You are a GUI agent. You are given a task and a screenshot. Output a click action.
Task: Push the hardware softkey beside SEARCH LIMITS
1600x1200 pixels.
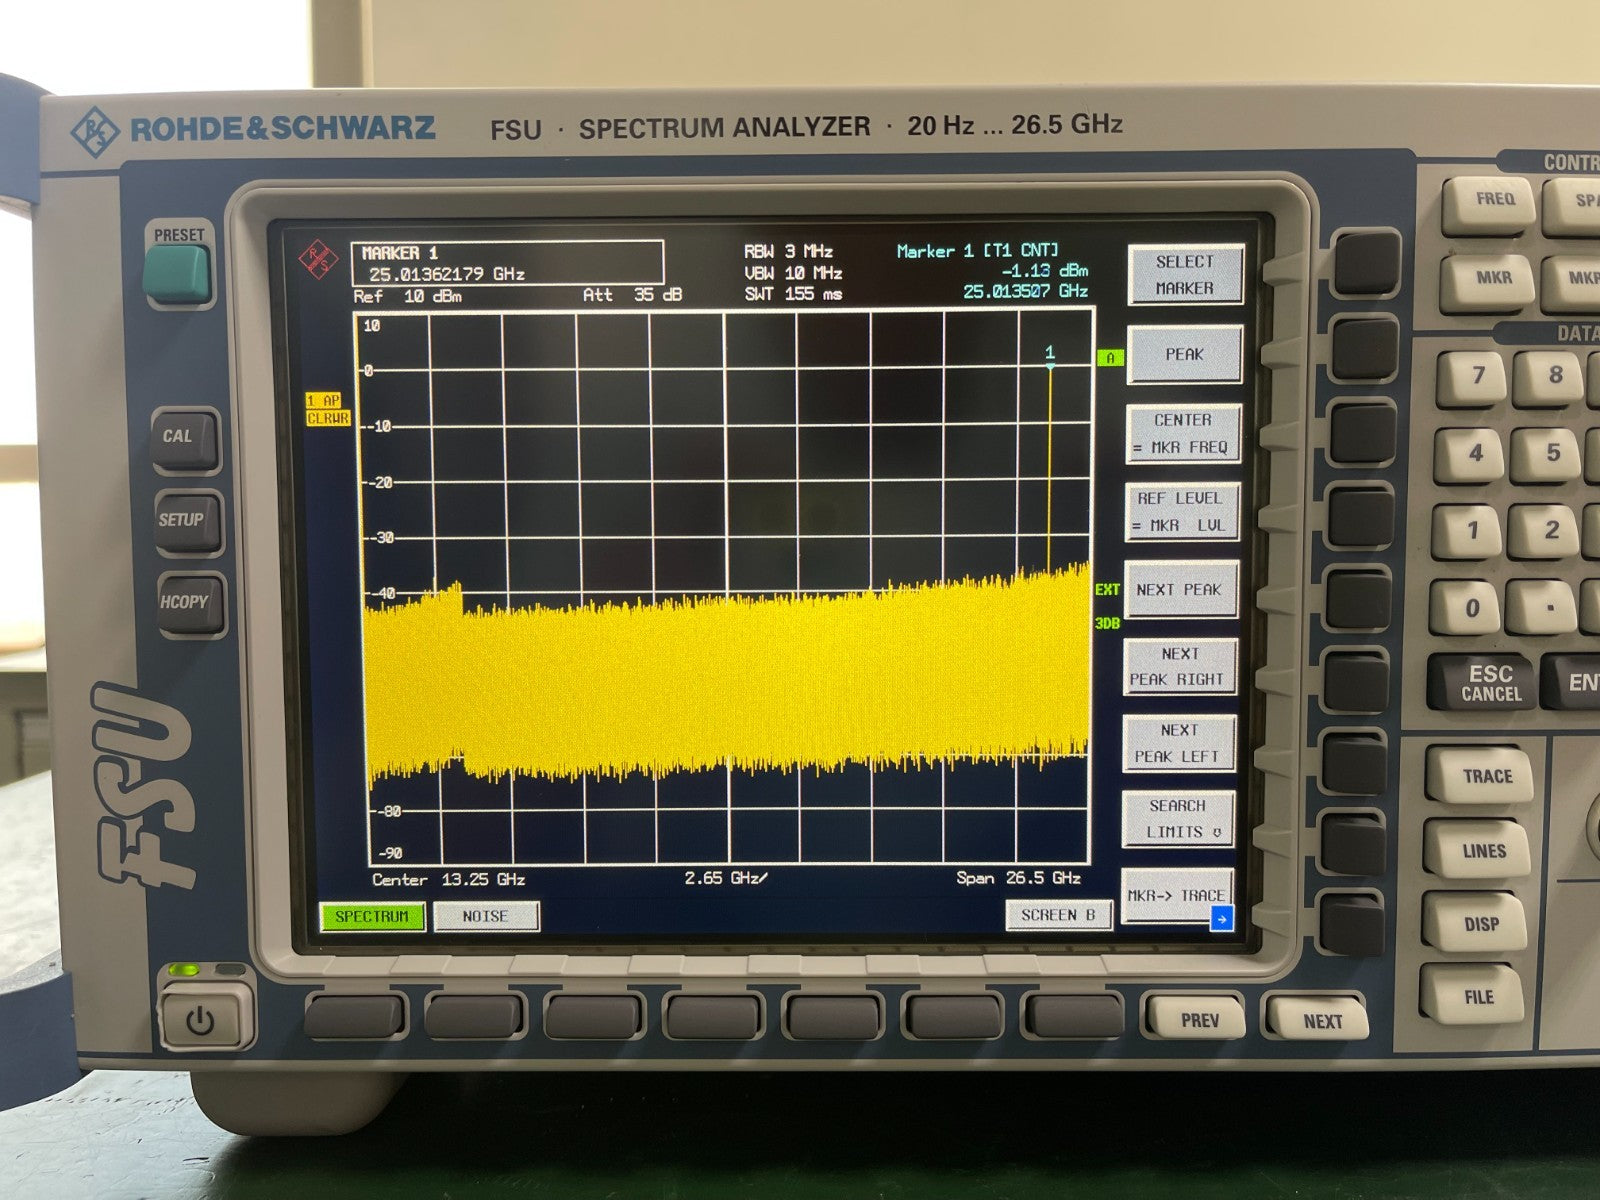click(x=1354, y=844)
